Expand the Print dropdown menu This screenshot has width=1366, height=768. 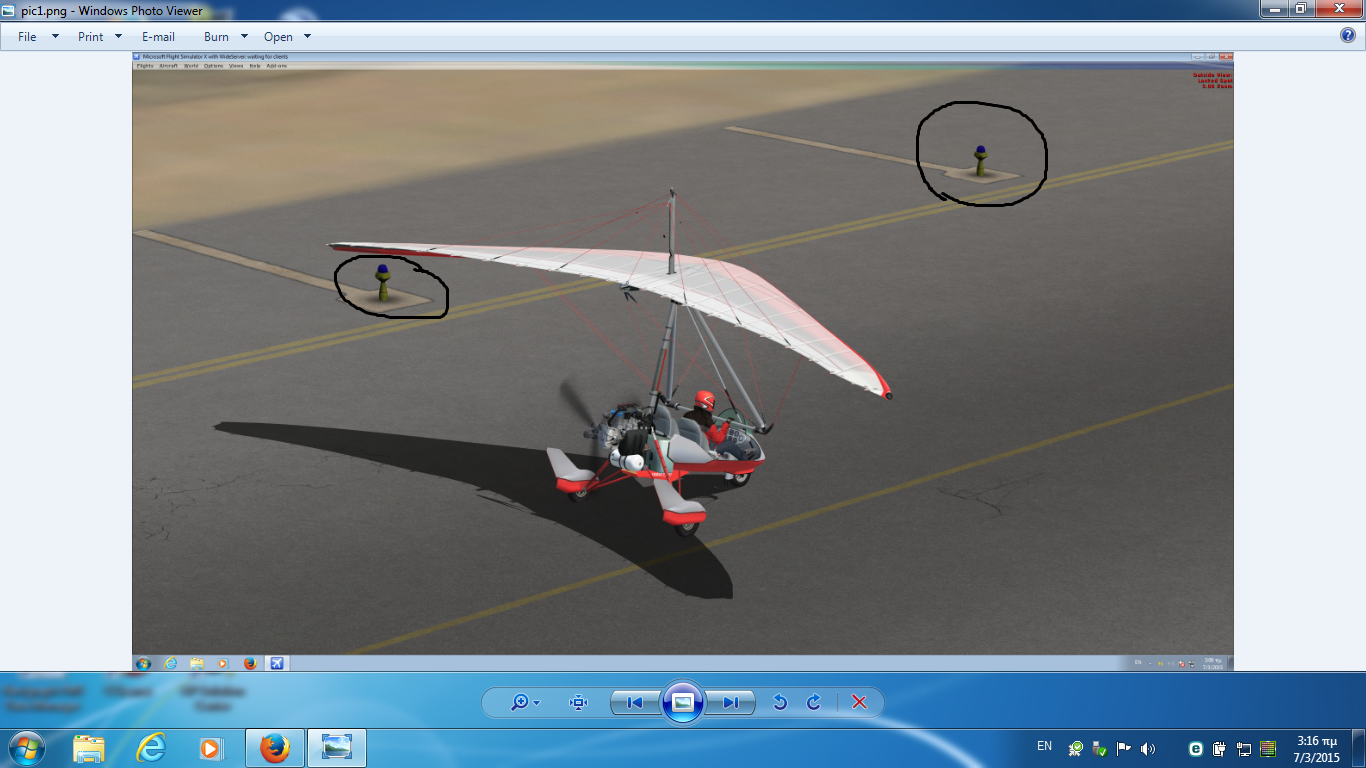[x=100, y=37]
